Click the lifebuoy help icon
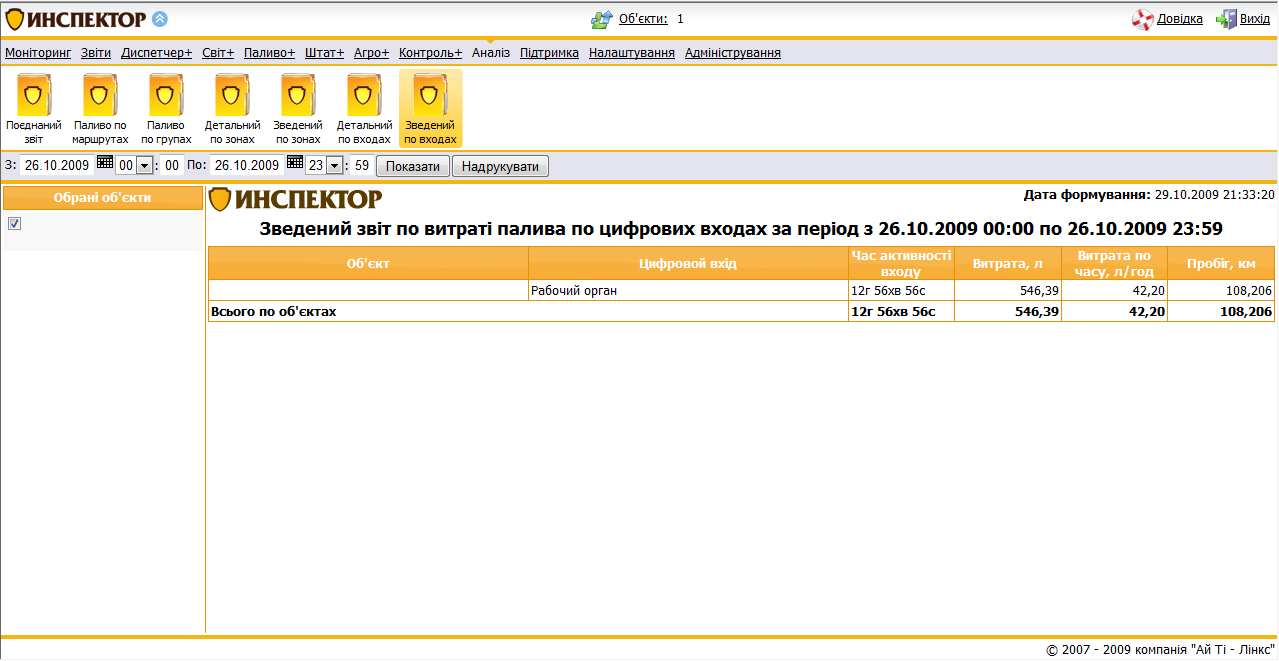This screenshot has height=661, width=1279. pyautogui.click(x=1143, y=19)
